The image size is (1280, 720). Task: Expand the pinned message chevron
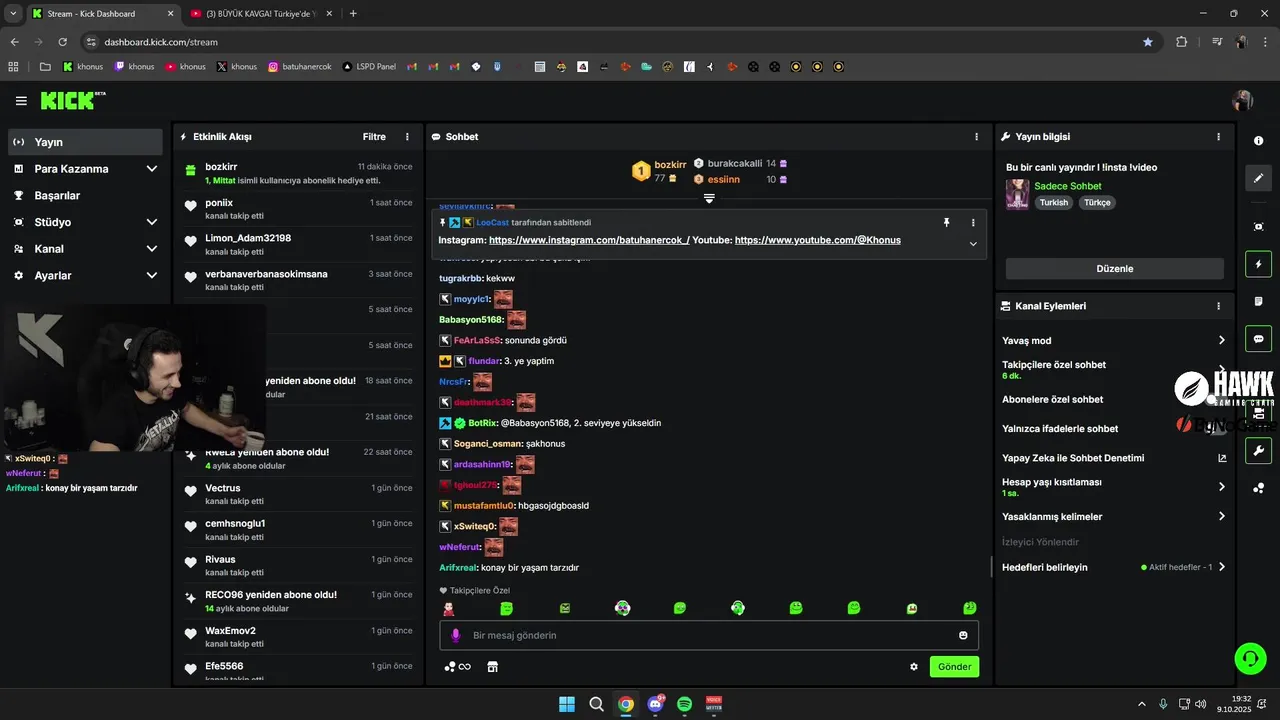click(973, 244)
